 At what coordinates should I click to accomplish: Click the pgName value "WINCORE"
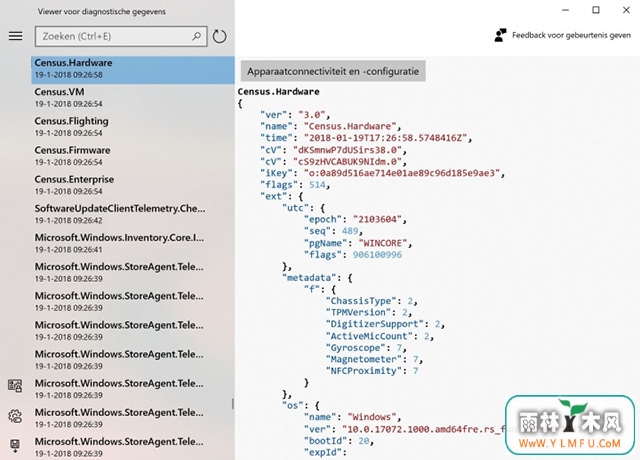click(382, 243)
